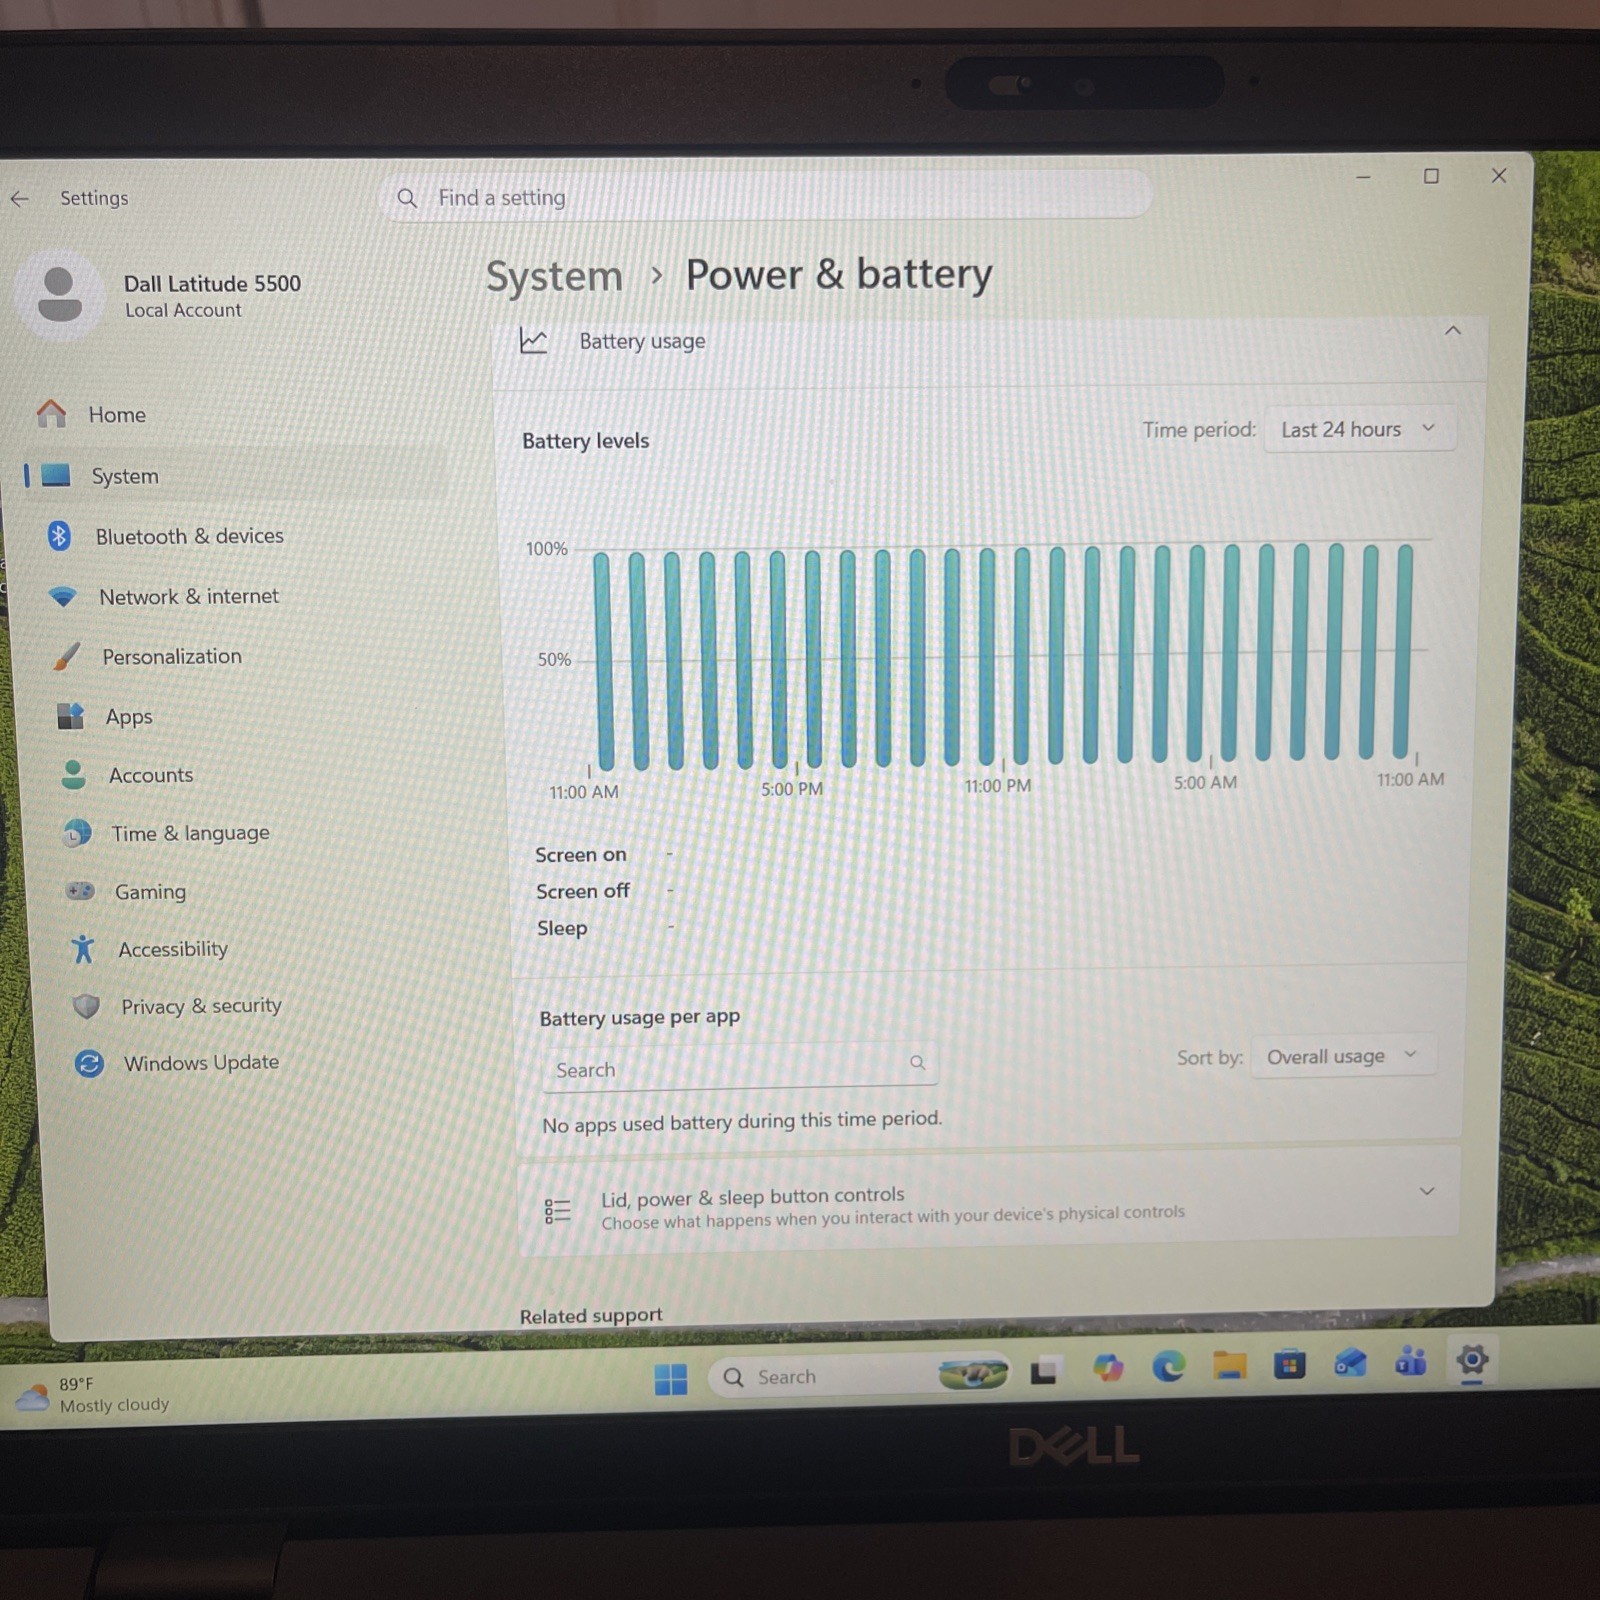Click the taskbar Search box

tap(860, 1376)
